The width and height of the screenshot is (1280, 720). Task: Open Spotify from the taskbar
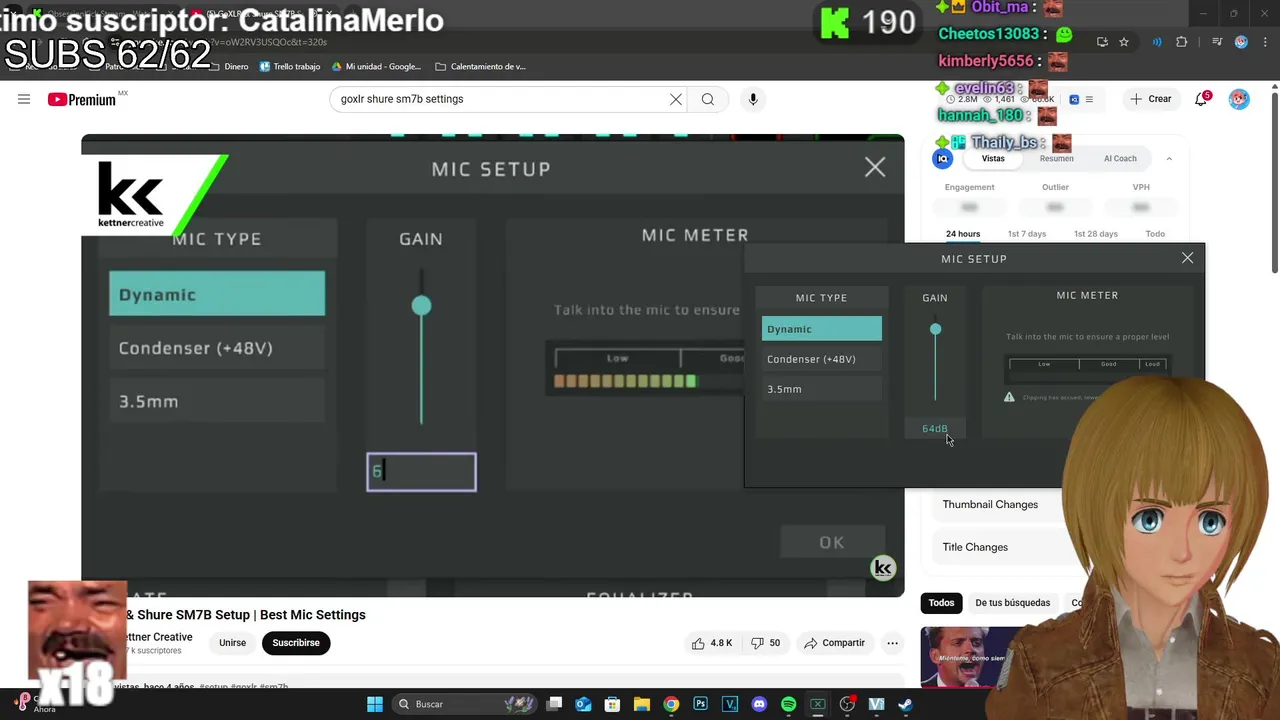788,704
